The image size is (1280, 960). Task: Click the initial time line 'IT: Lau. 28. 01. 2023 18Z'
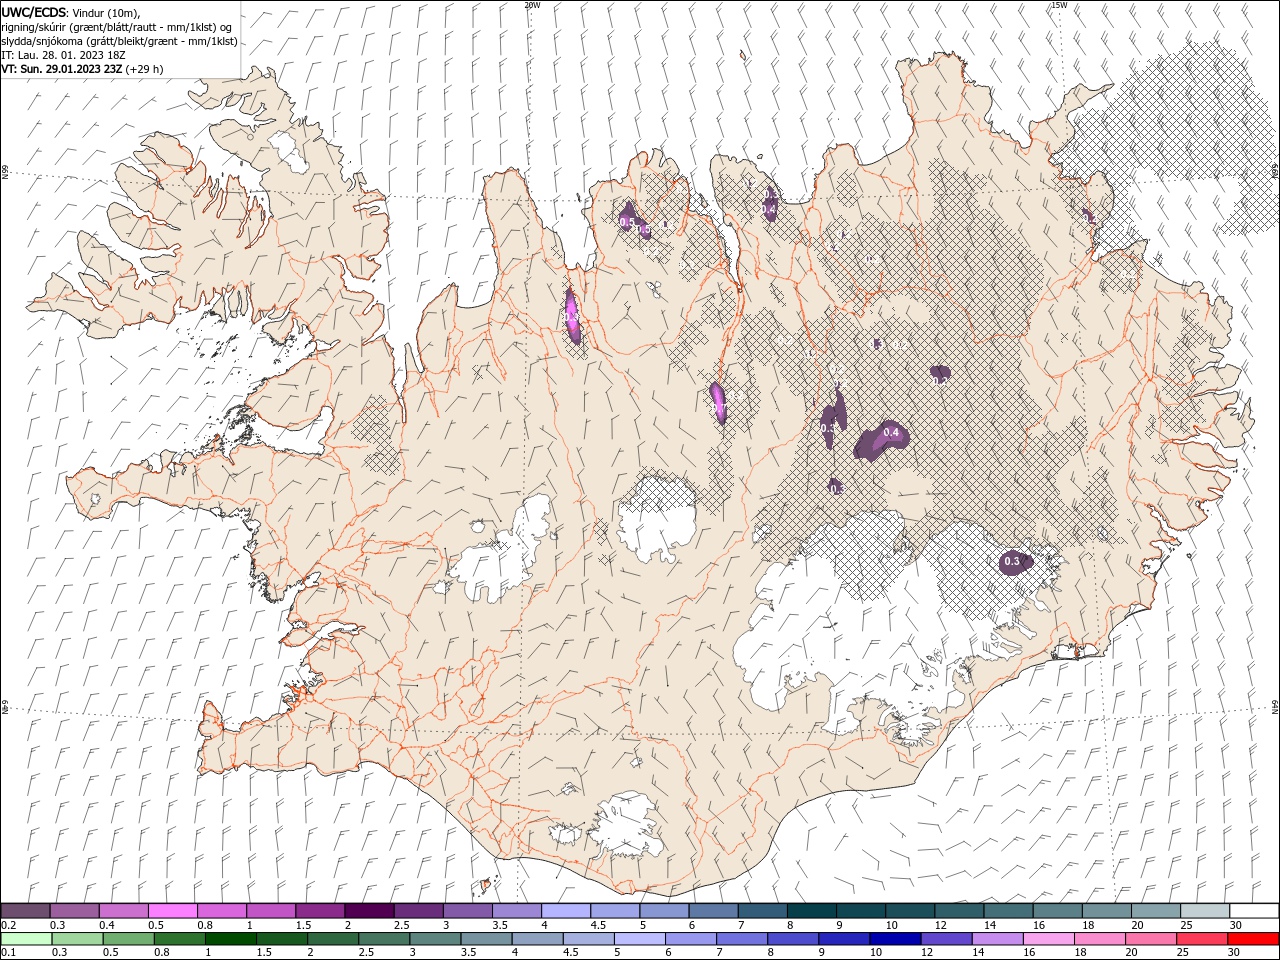click(64, 55)
